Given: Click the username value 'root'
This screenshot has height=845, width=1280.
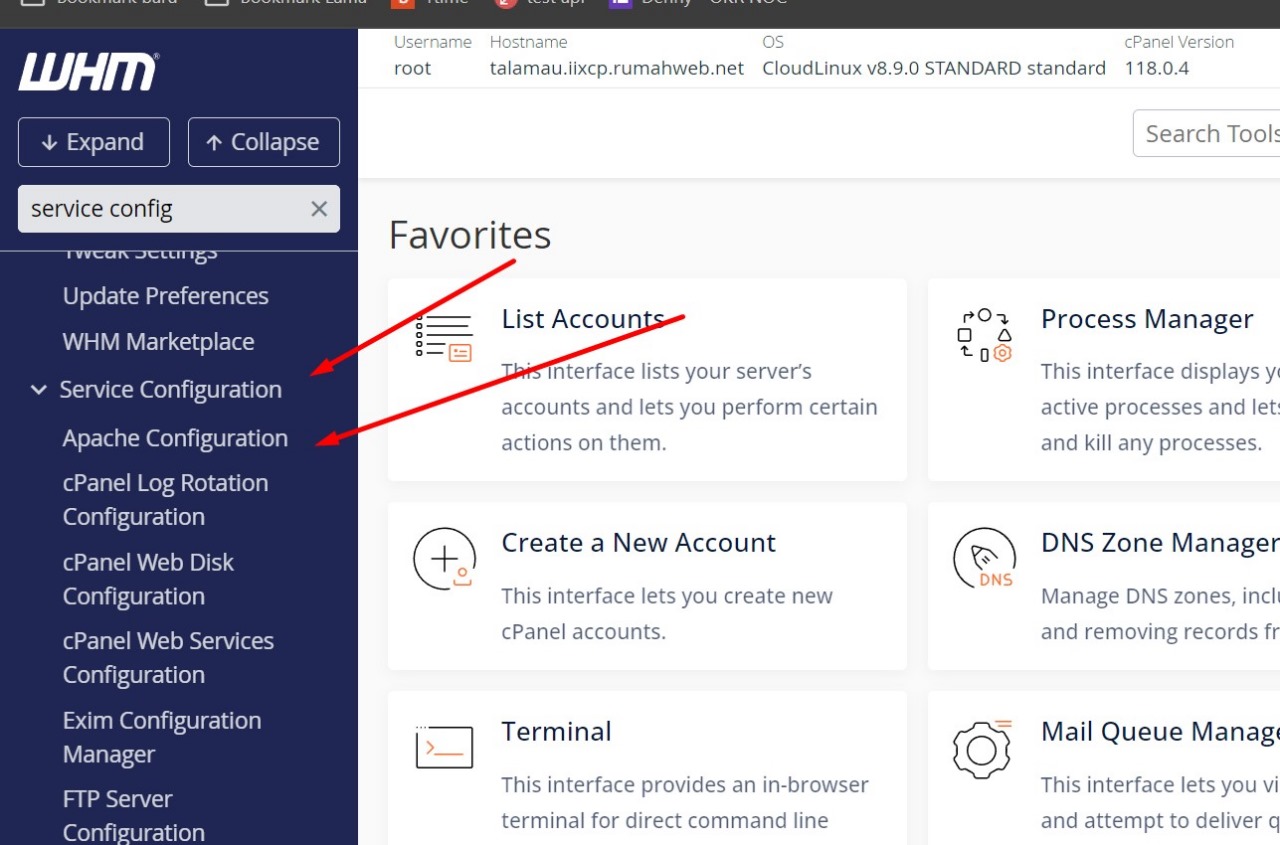Looking at the screenshot, I should 413,68.
